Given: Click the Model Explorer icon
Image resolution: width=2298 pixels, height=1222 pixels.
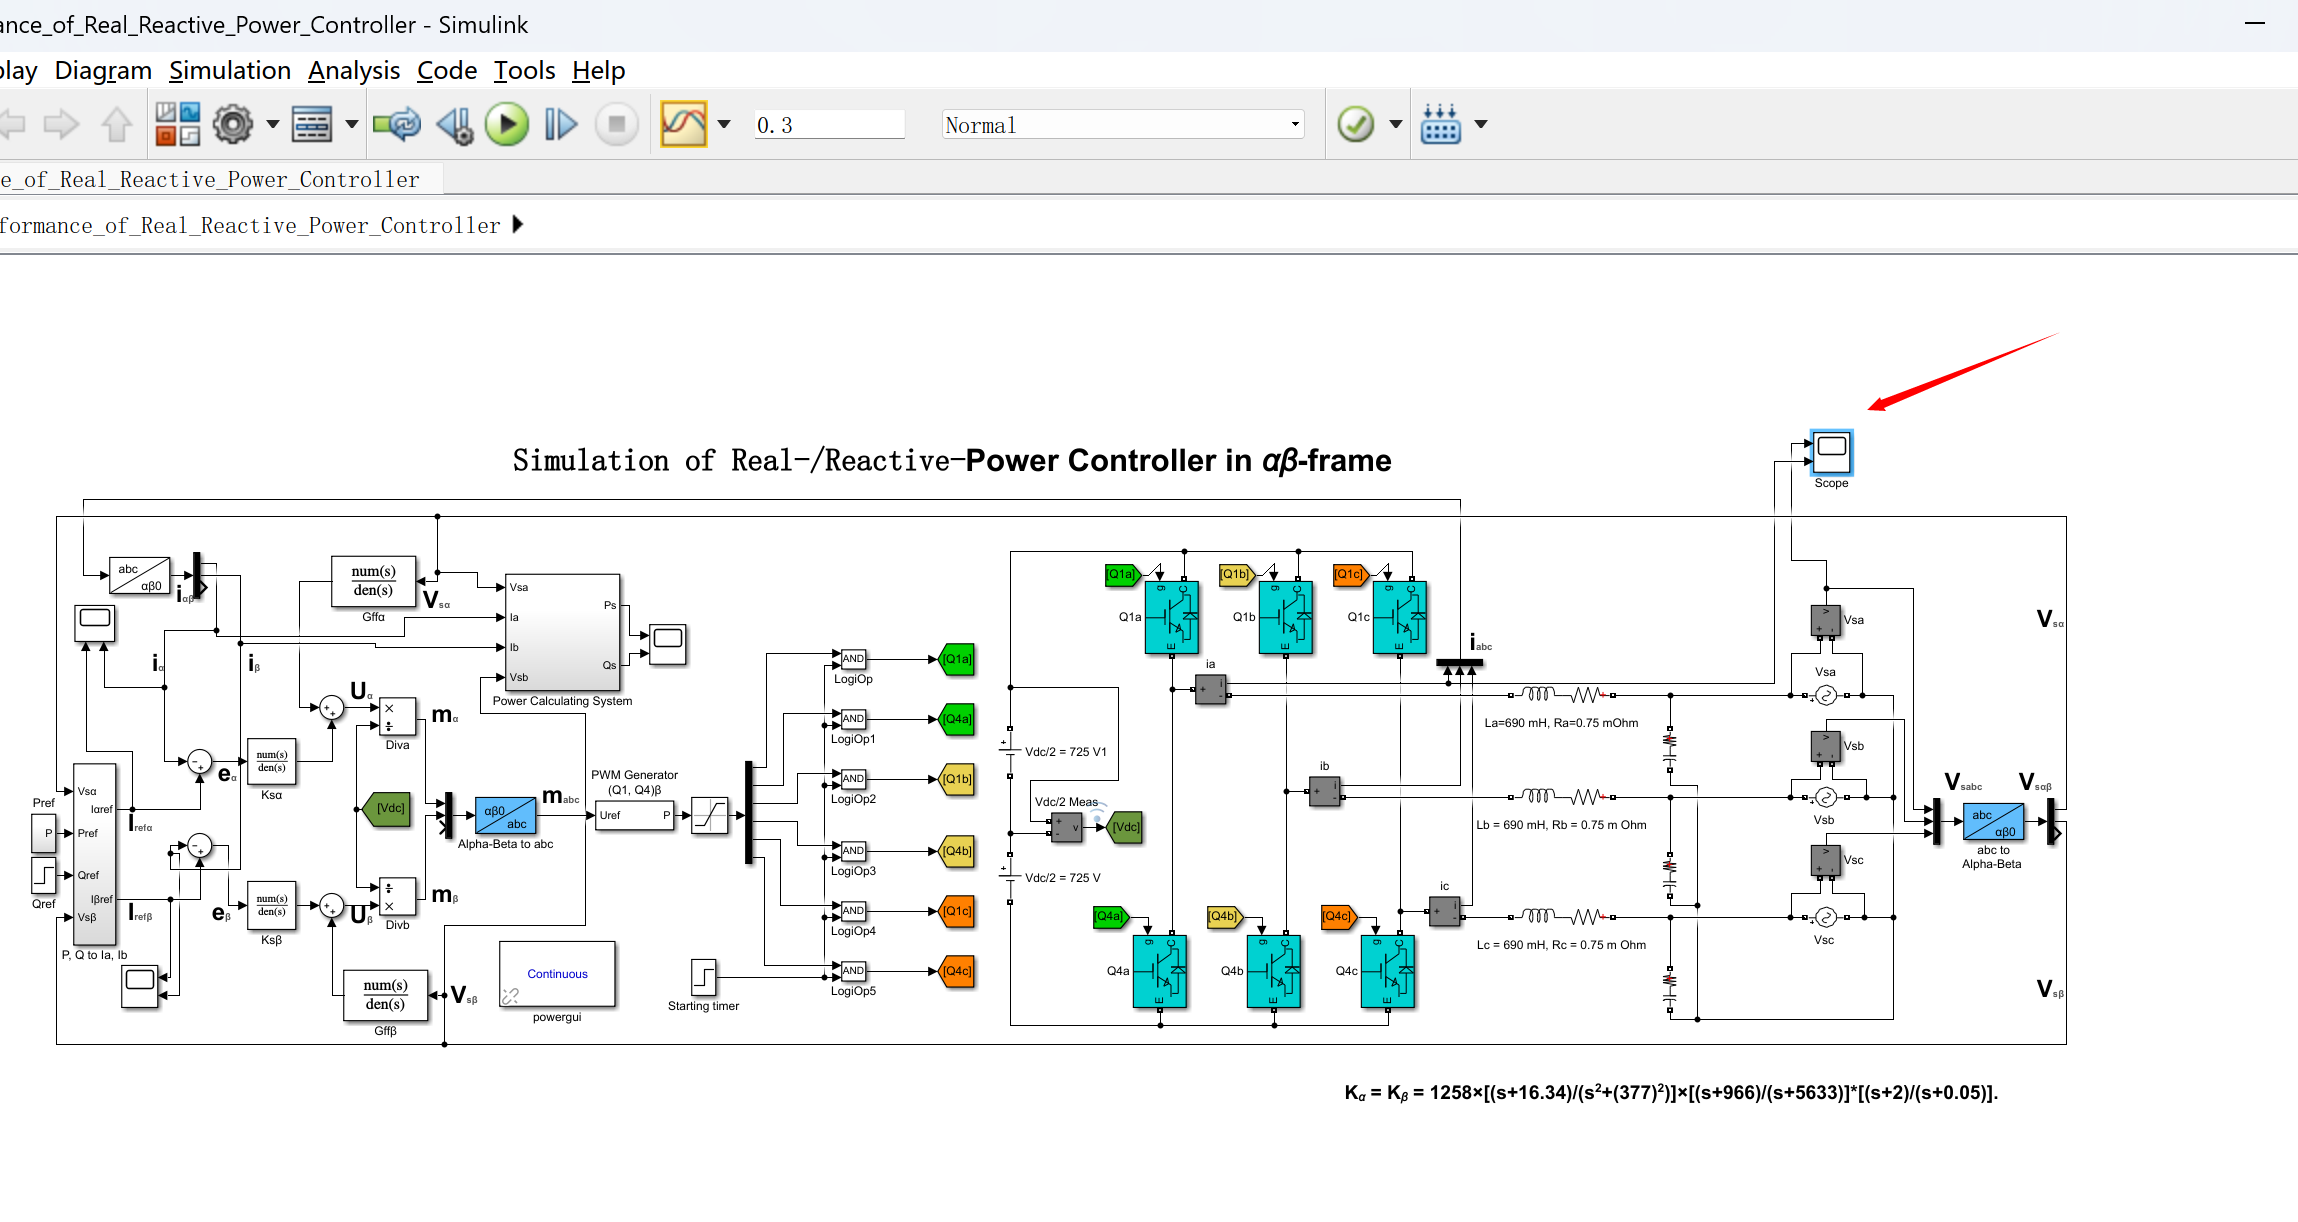Looking at the screenshot, I should pyautogui.click(x=311, y=124).
